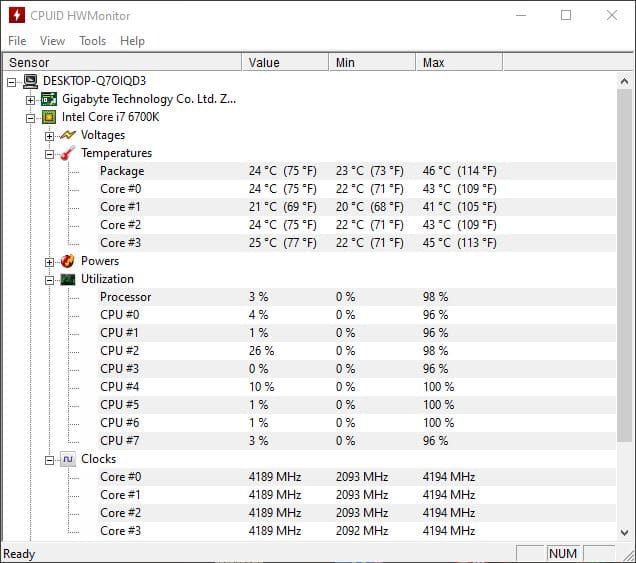The height and width of the screenshot is (563, 636).
Task: Open the Tools menu
Action: [93, 41]
